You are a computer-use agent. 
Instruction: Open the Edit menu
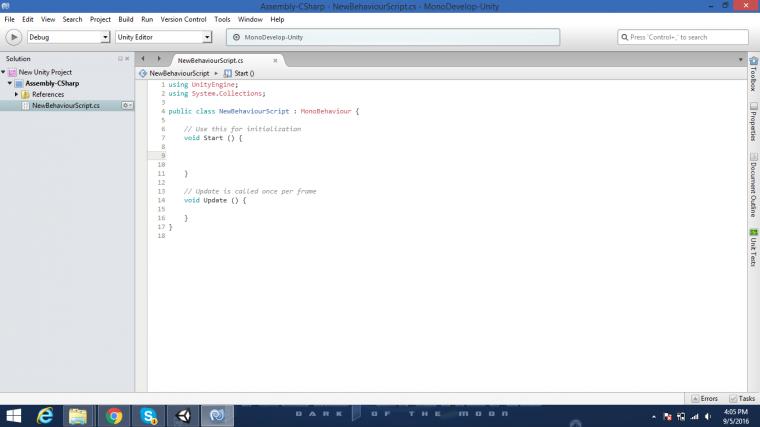28,19
